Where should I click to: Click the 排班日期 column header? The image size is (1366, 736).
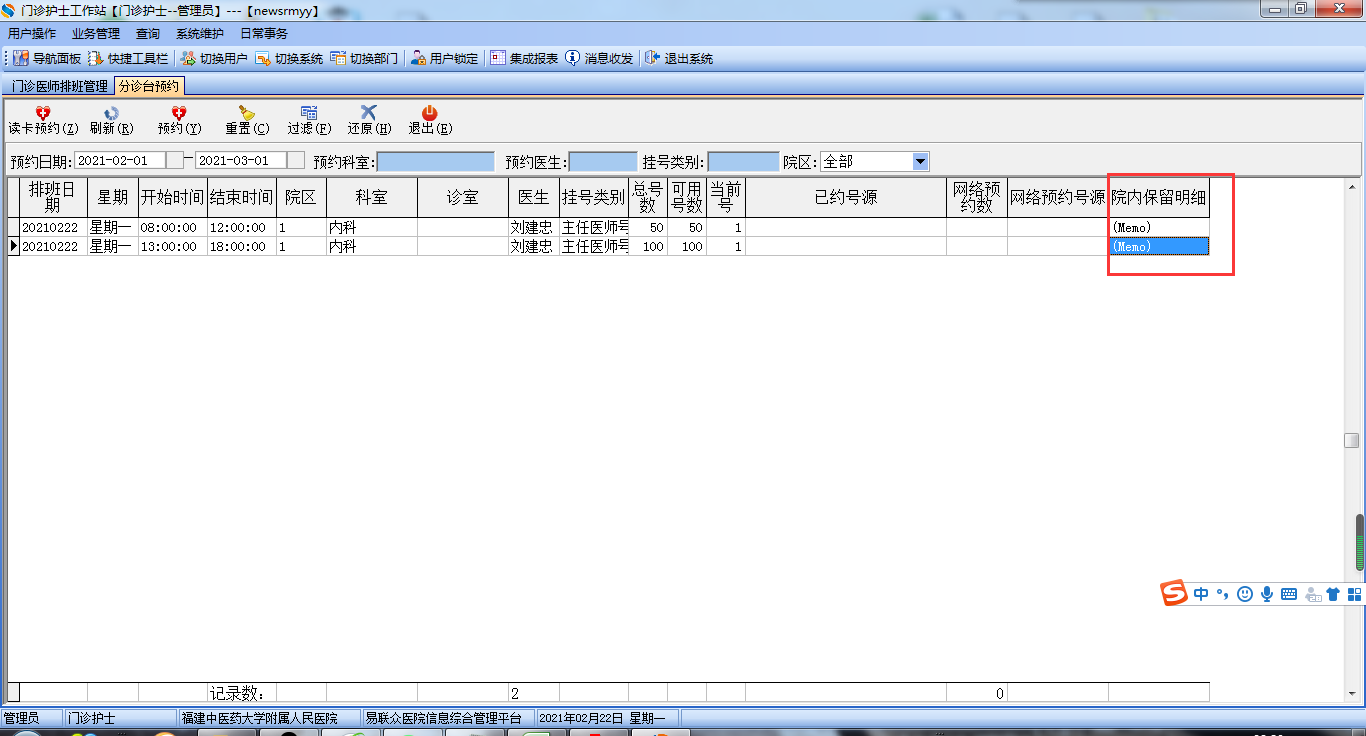coord(53,198)
